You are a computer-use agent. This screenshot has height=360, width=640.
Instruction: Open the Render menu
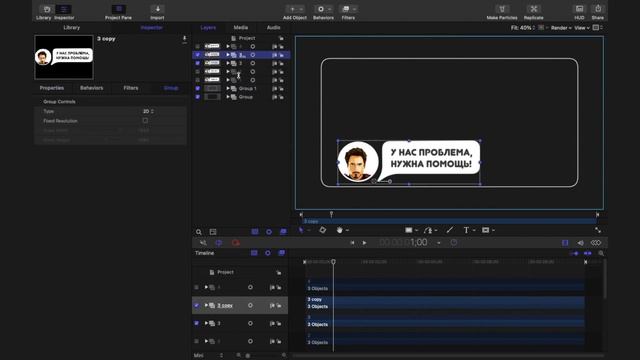[561, 28]
